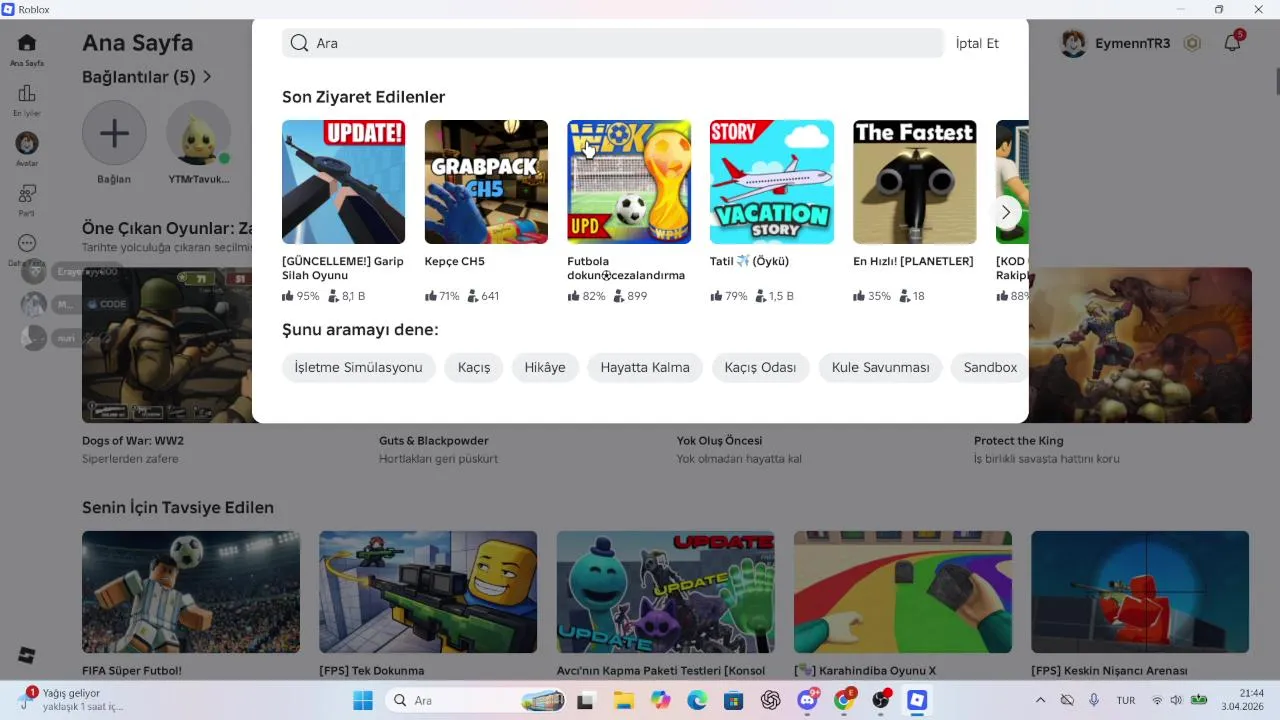Expand Bağlantılar (5) chevron

click(x=207, y=77)
